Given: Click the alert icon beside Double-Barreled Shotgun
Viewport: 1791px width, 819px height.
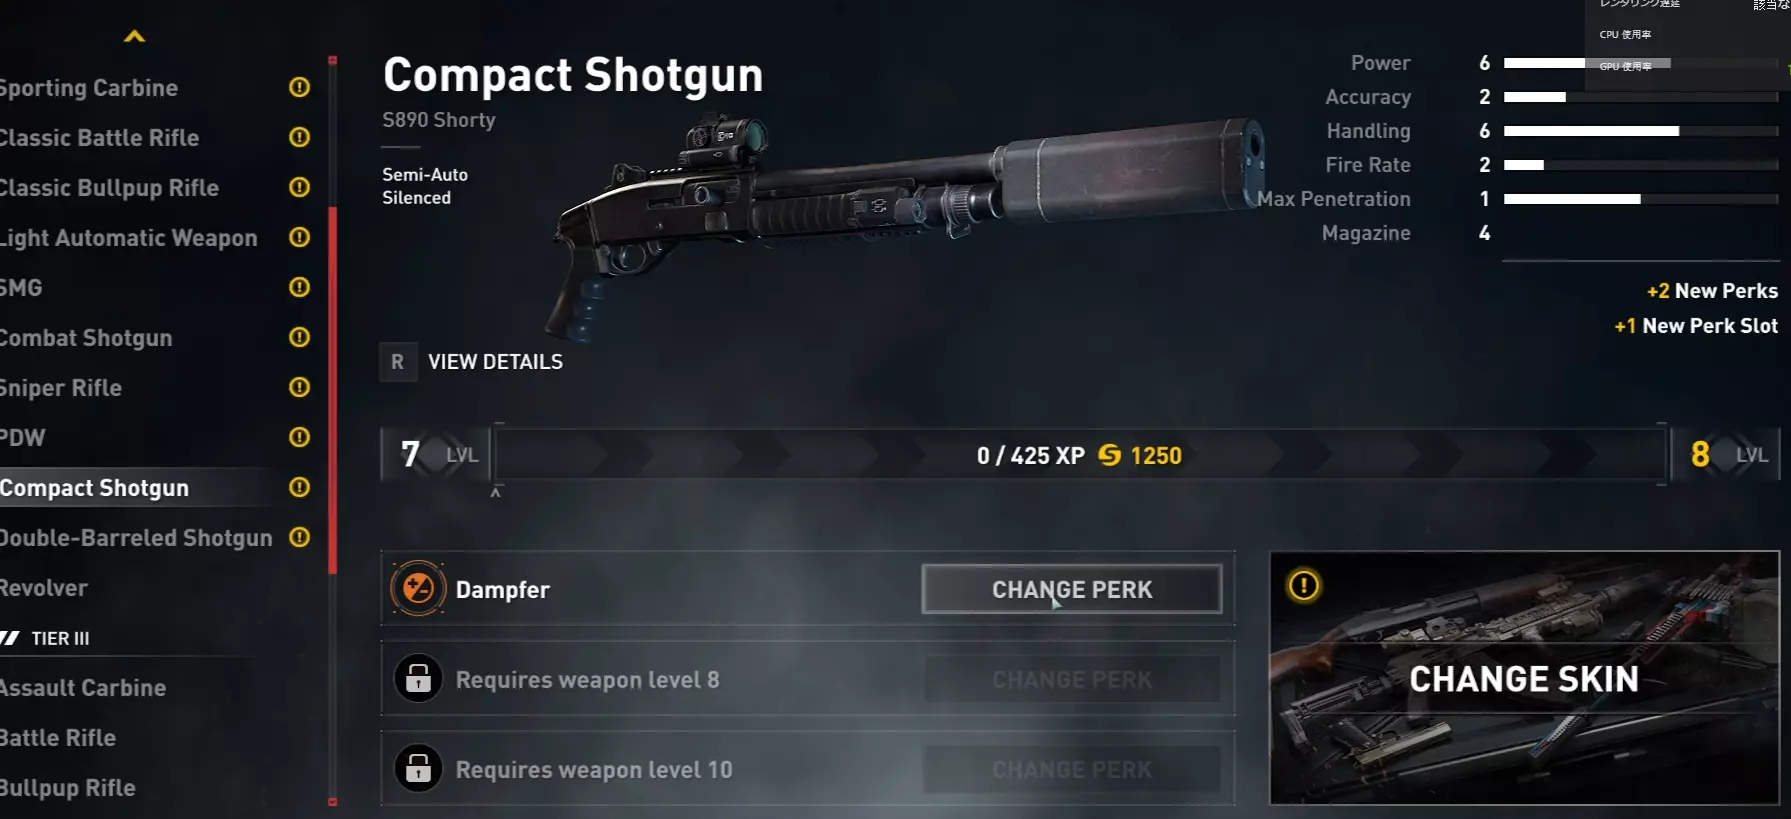Looking at the screenshot, I should click(x=299, y=537).
